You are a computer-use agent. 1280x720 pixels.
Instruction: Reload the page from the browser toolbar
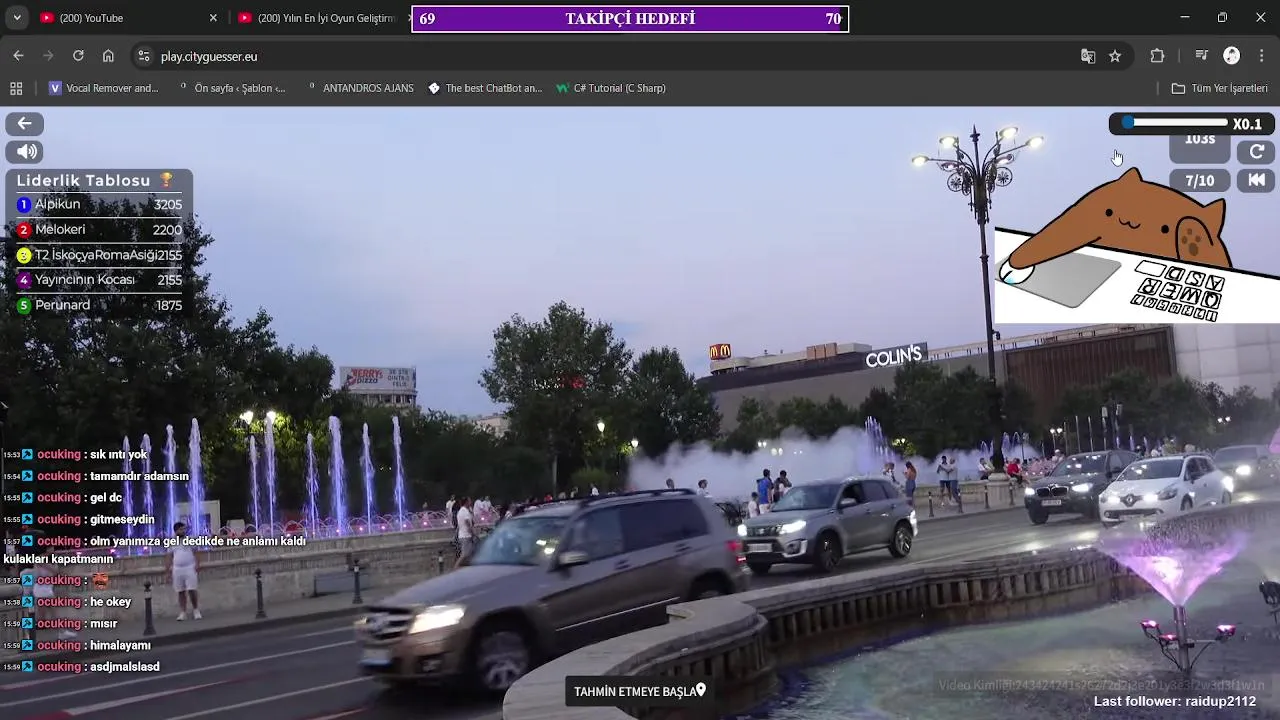[x=78, y=56]
